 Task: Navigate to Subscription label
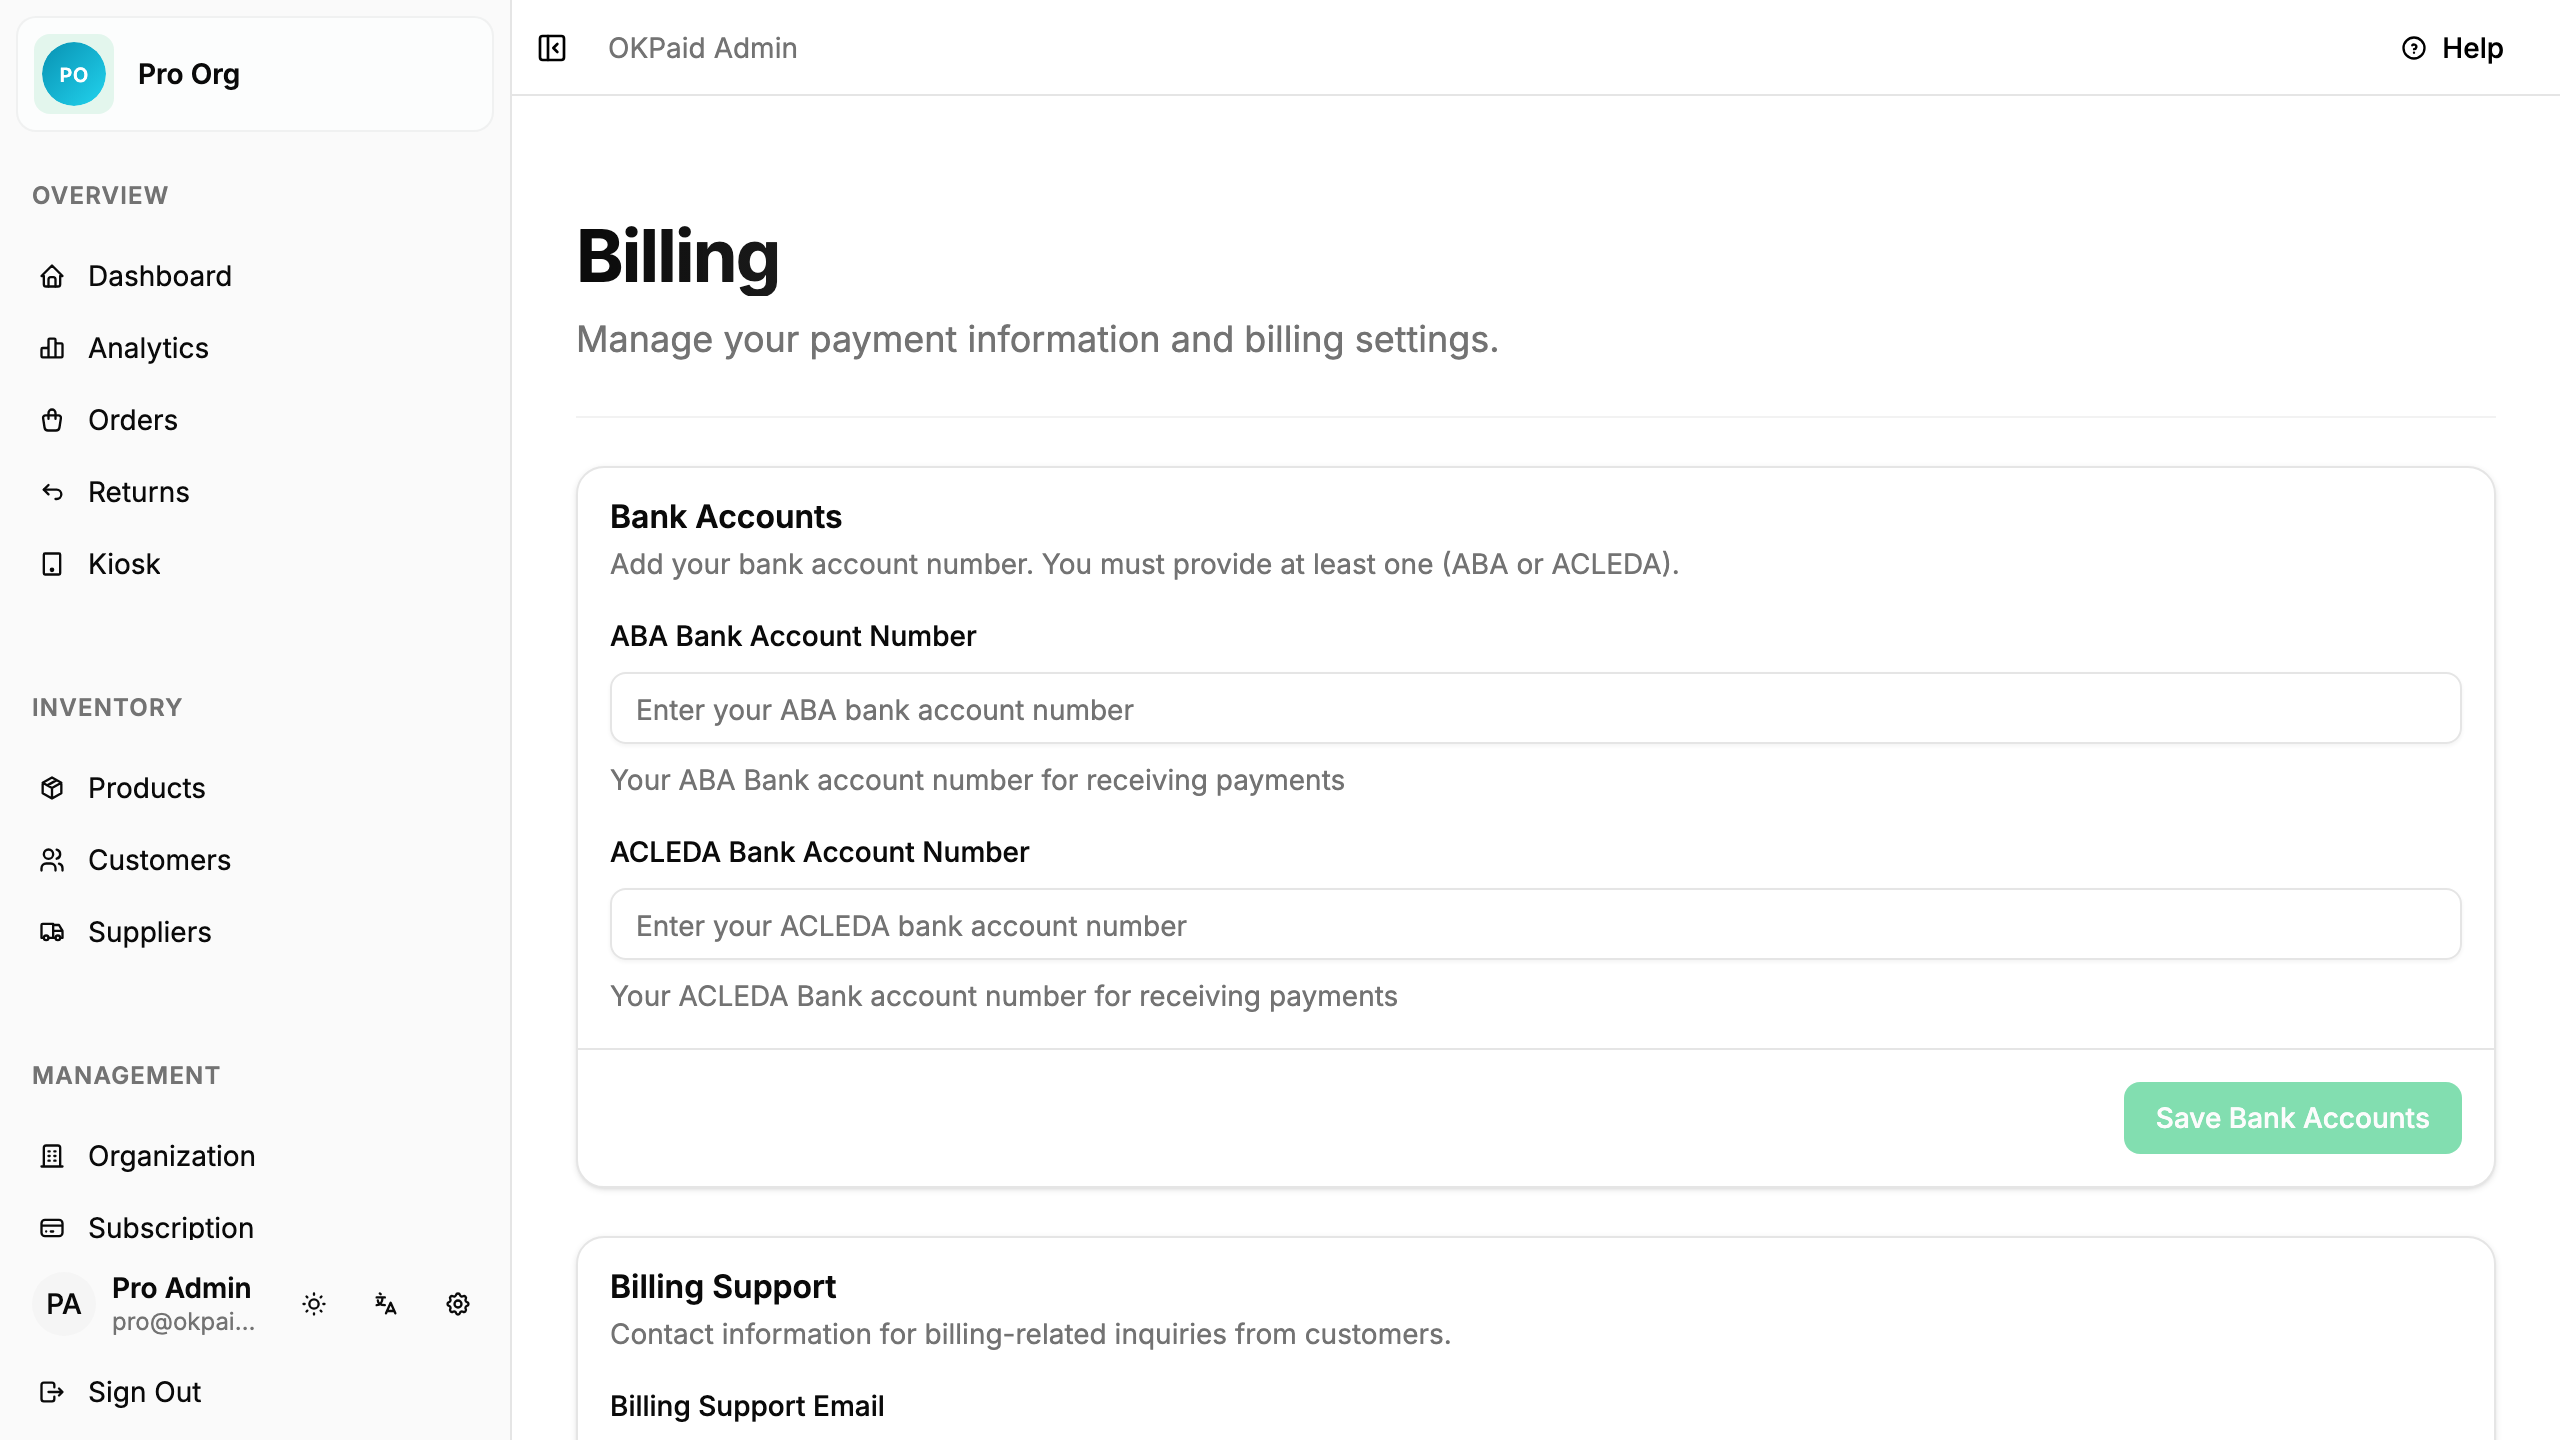171,1228
